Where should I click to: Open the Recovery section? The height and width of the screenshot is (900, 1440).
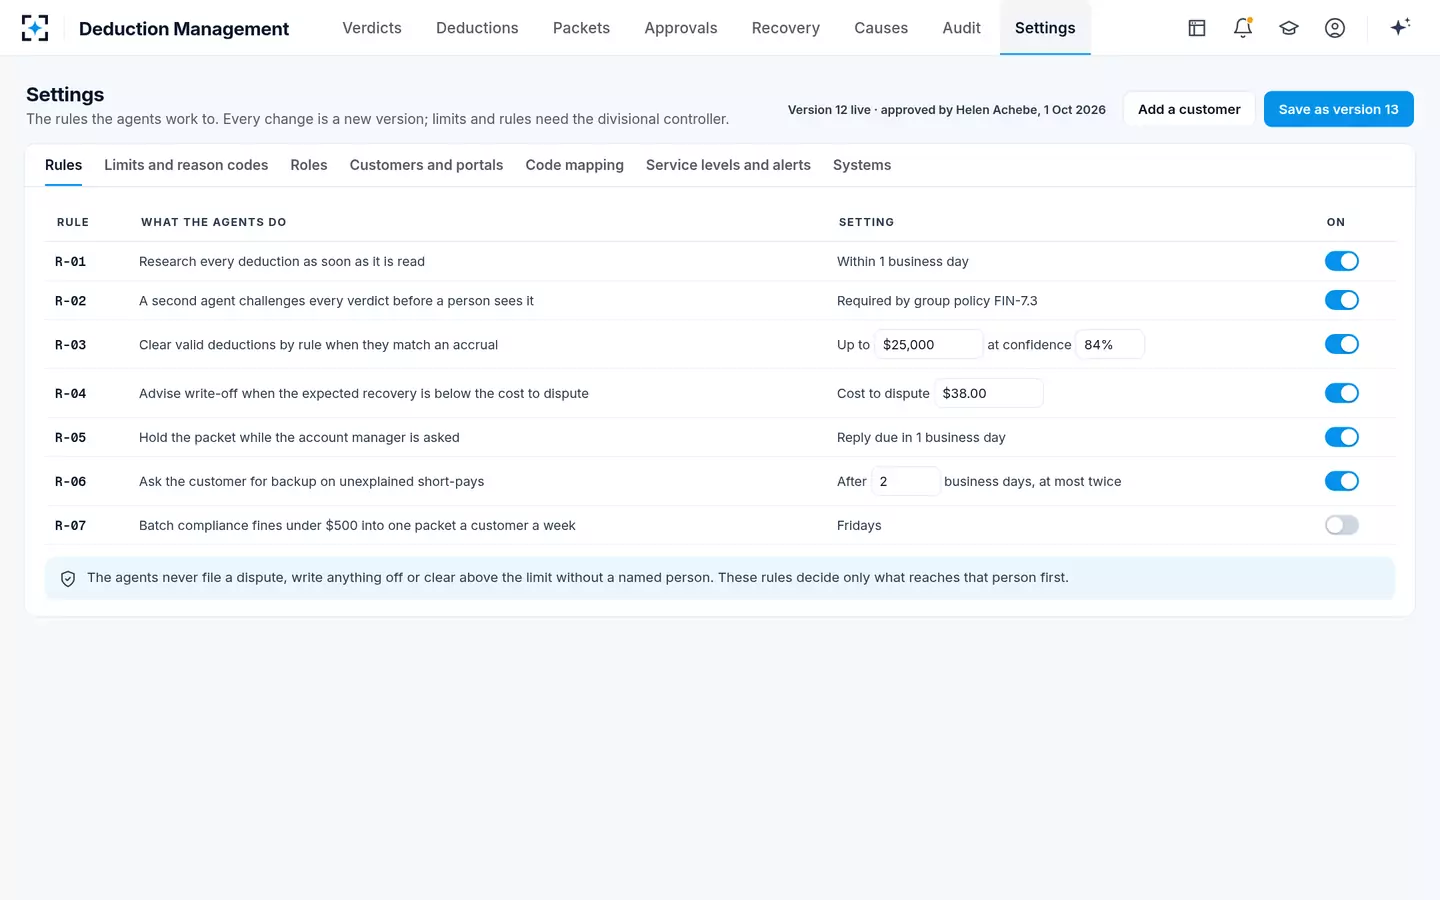786,28
